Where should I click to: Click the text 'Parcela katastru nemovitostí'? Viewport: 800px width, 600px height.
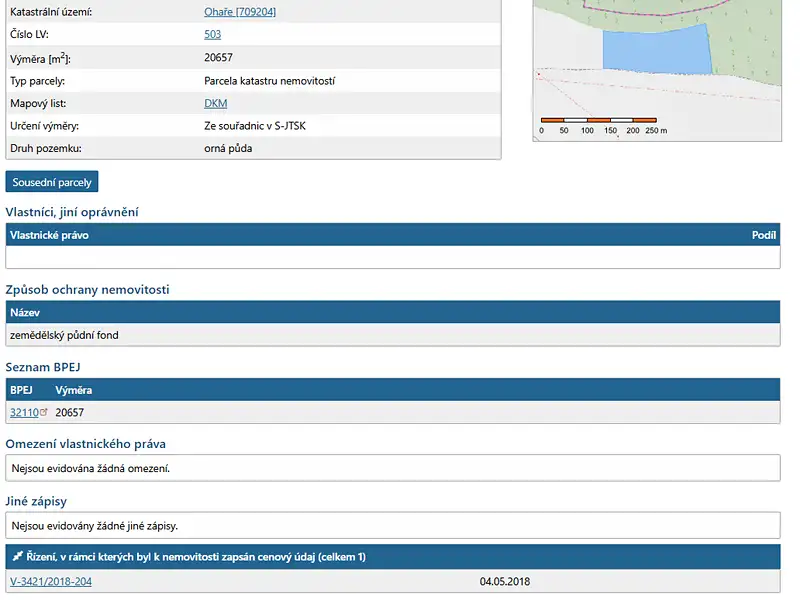(269, 81)
